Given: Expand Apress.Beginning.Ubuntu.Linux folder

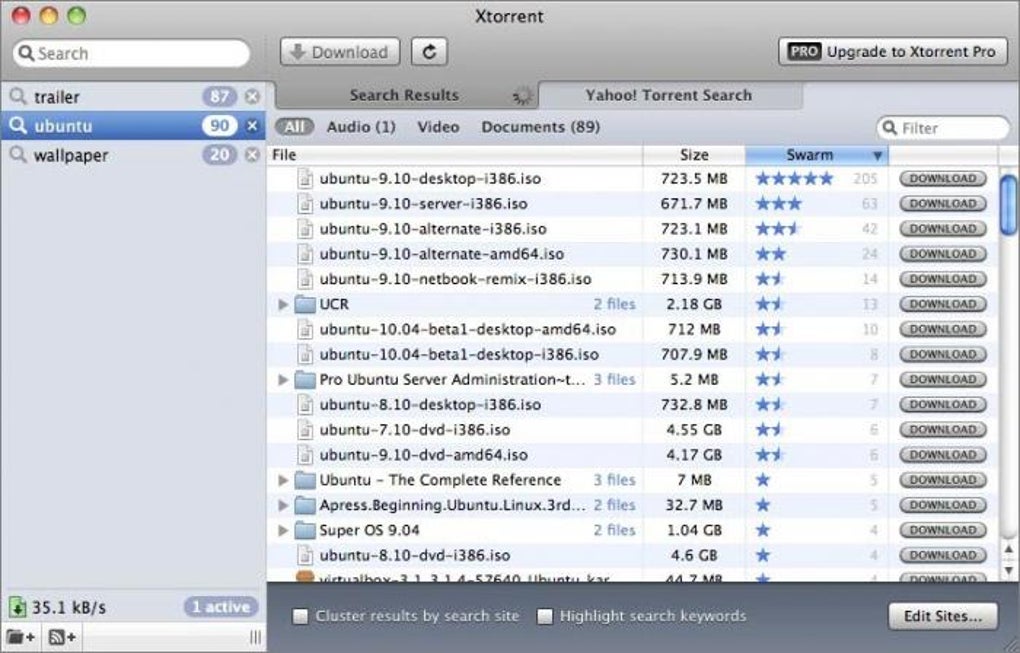Looking at the screenshot, I should coord(283,505).
